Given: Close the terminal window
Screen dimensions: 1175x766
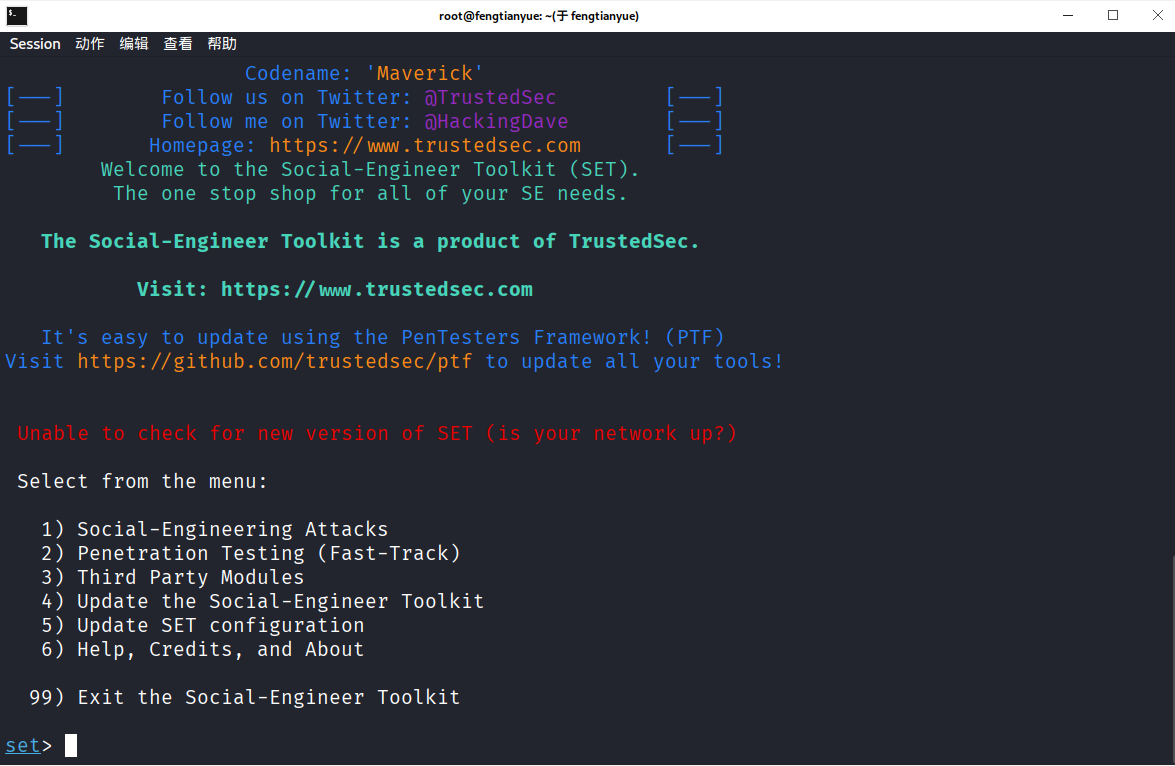Looking at the screenshot, I should 1157,15.
